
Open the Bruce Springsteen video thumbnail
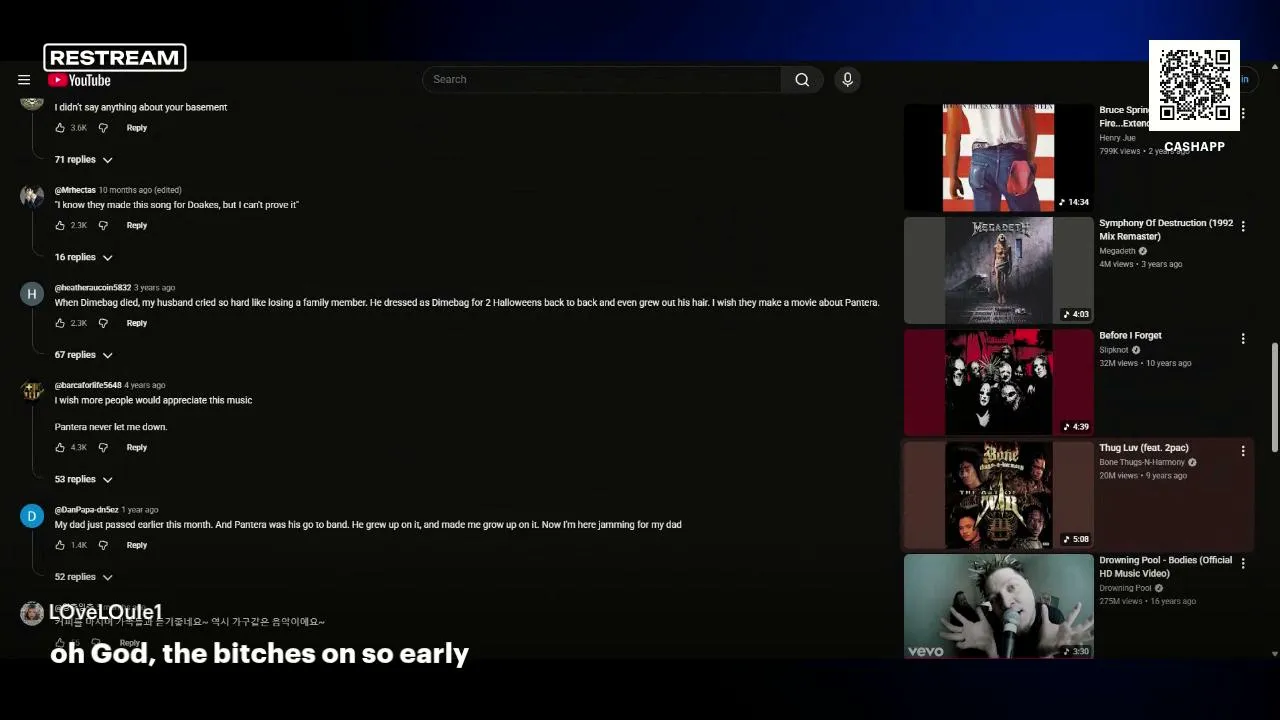pyautogui.click(x=999, y=158)
